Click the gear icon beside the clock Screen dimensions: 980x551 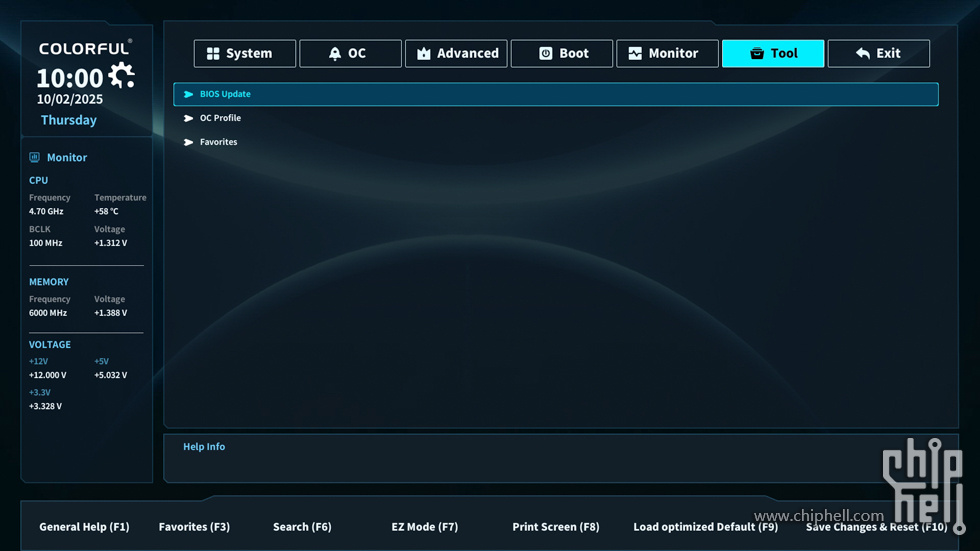(122, 75)
